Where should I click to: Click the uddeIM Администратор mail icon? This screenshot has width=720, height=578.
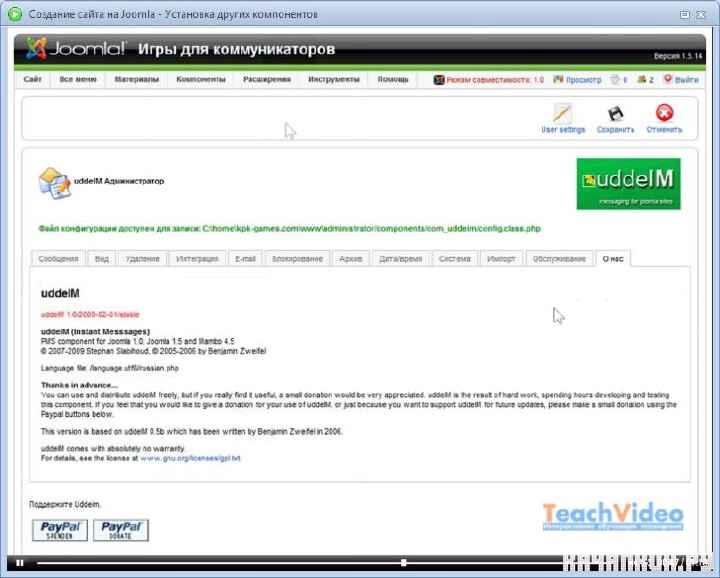tap(54, 183)
